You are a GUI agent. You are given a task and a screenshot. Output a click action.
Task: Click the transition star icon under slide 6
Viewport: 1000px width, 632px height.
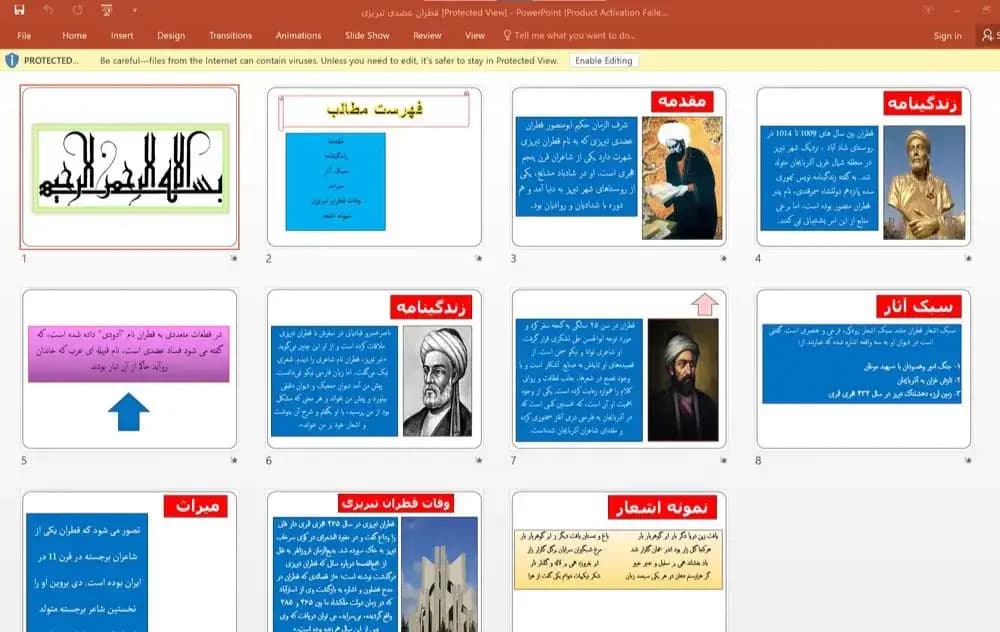(x=478, y=460)
